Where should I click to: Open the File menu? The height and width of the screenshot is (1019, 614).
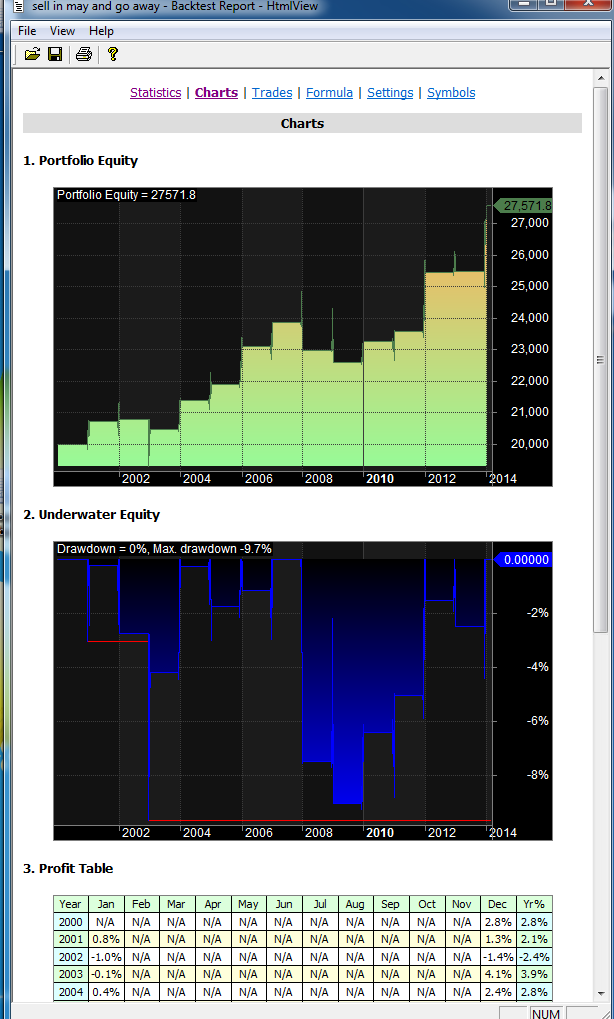[27, 31]
